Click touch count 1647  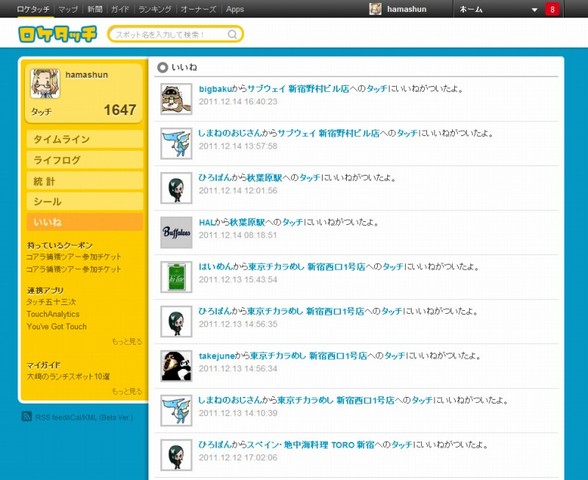pyautogui.click(x=120, y=110)
